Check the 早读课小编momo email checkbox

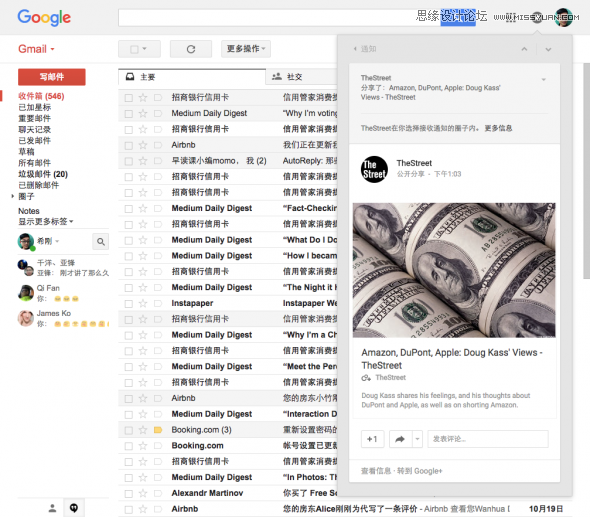click(129, 161)
